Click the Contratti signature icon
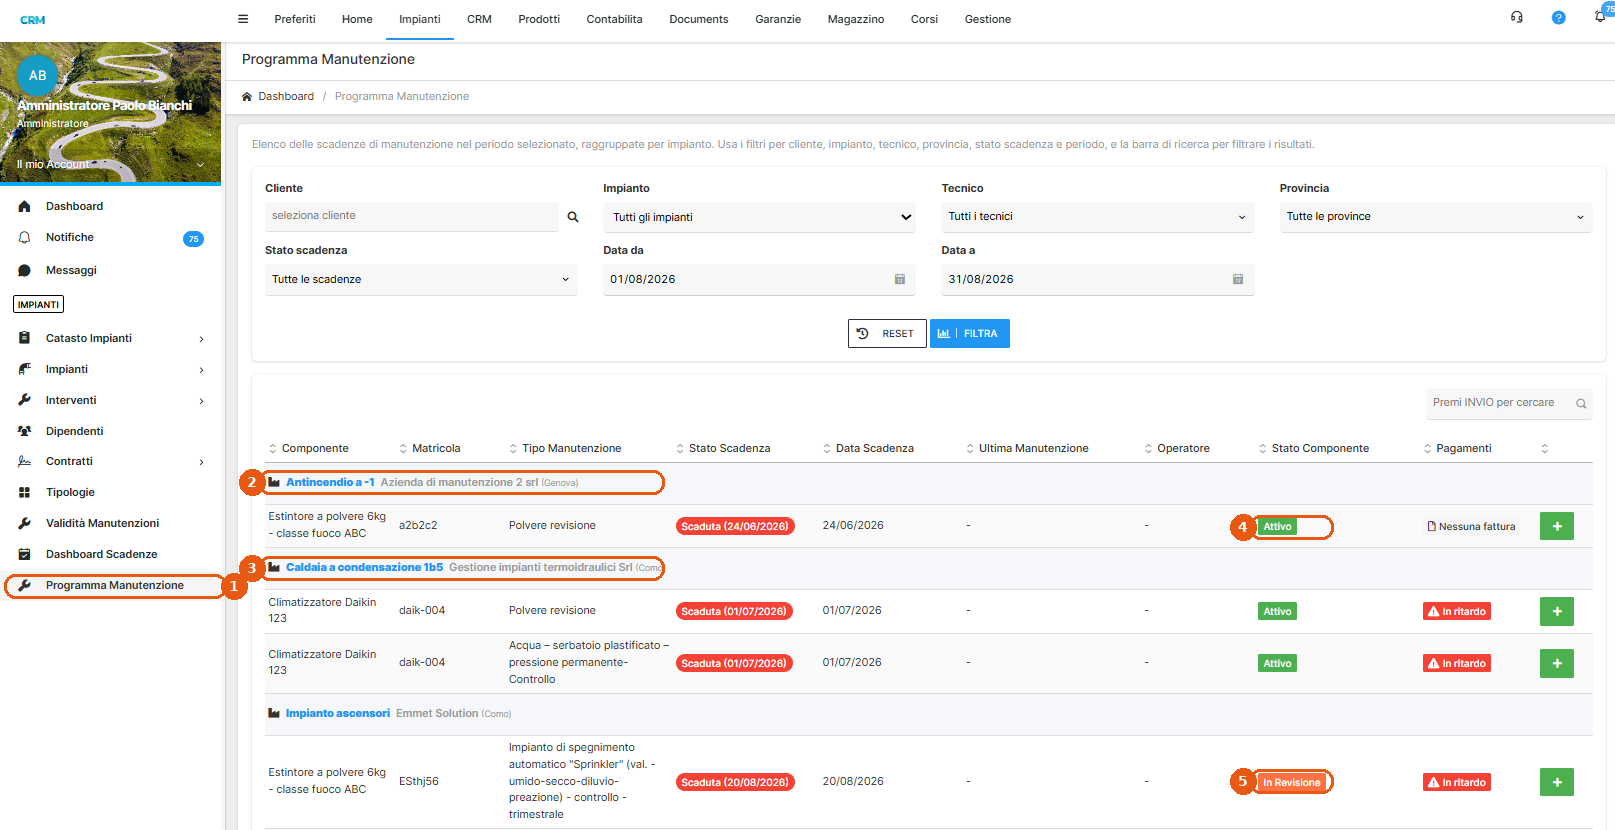1615x830 pixels. [25, 461]
